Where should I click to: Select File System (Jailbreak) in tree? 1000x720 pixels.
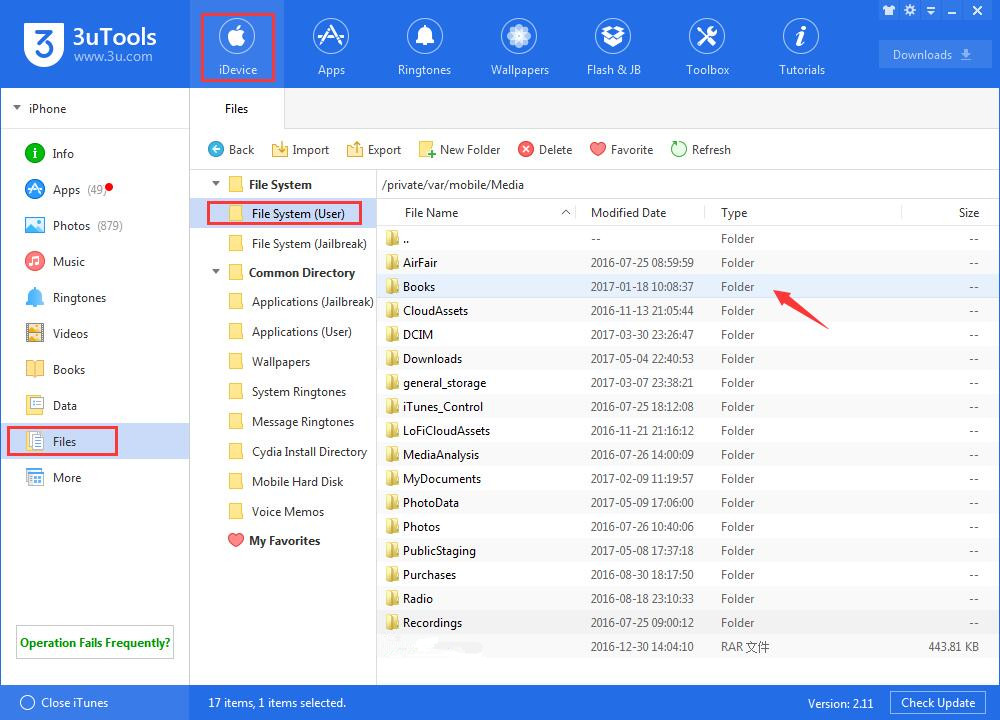pos(298,244)
